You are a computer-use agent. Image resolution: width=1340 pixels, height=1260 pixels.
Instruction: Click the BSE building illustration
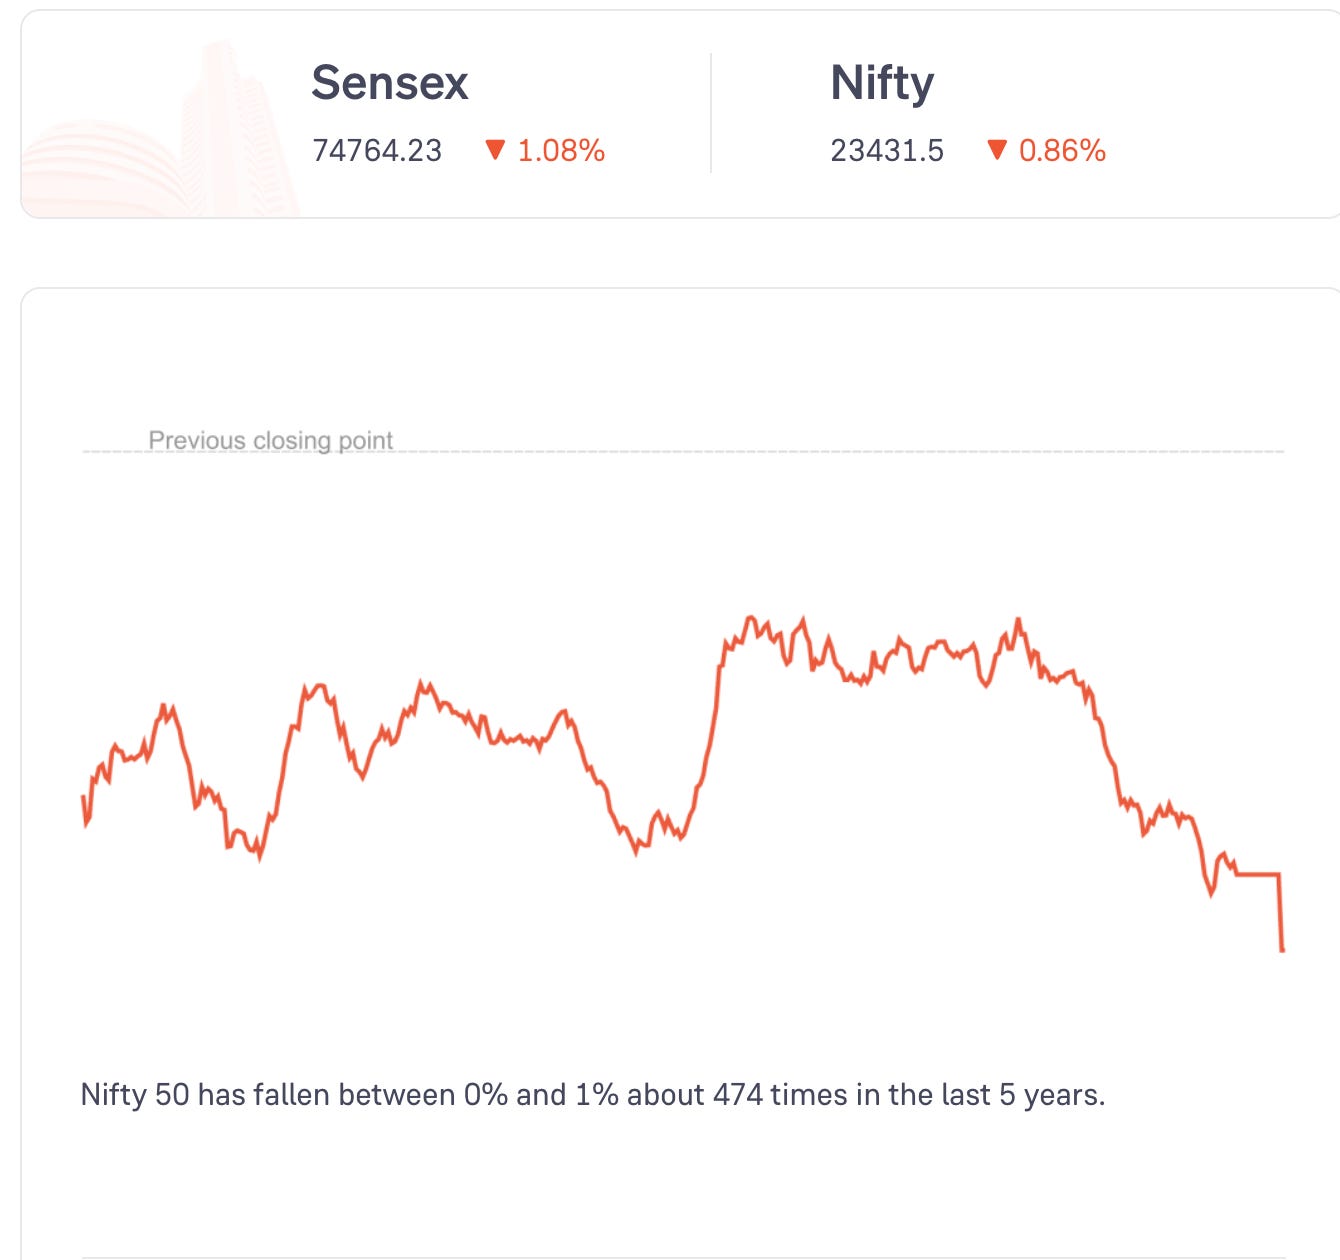click(160, 130)
